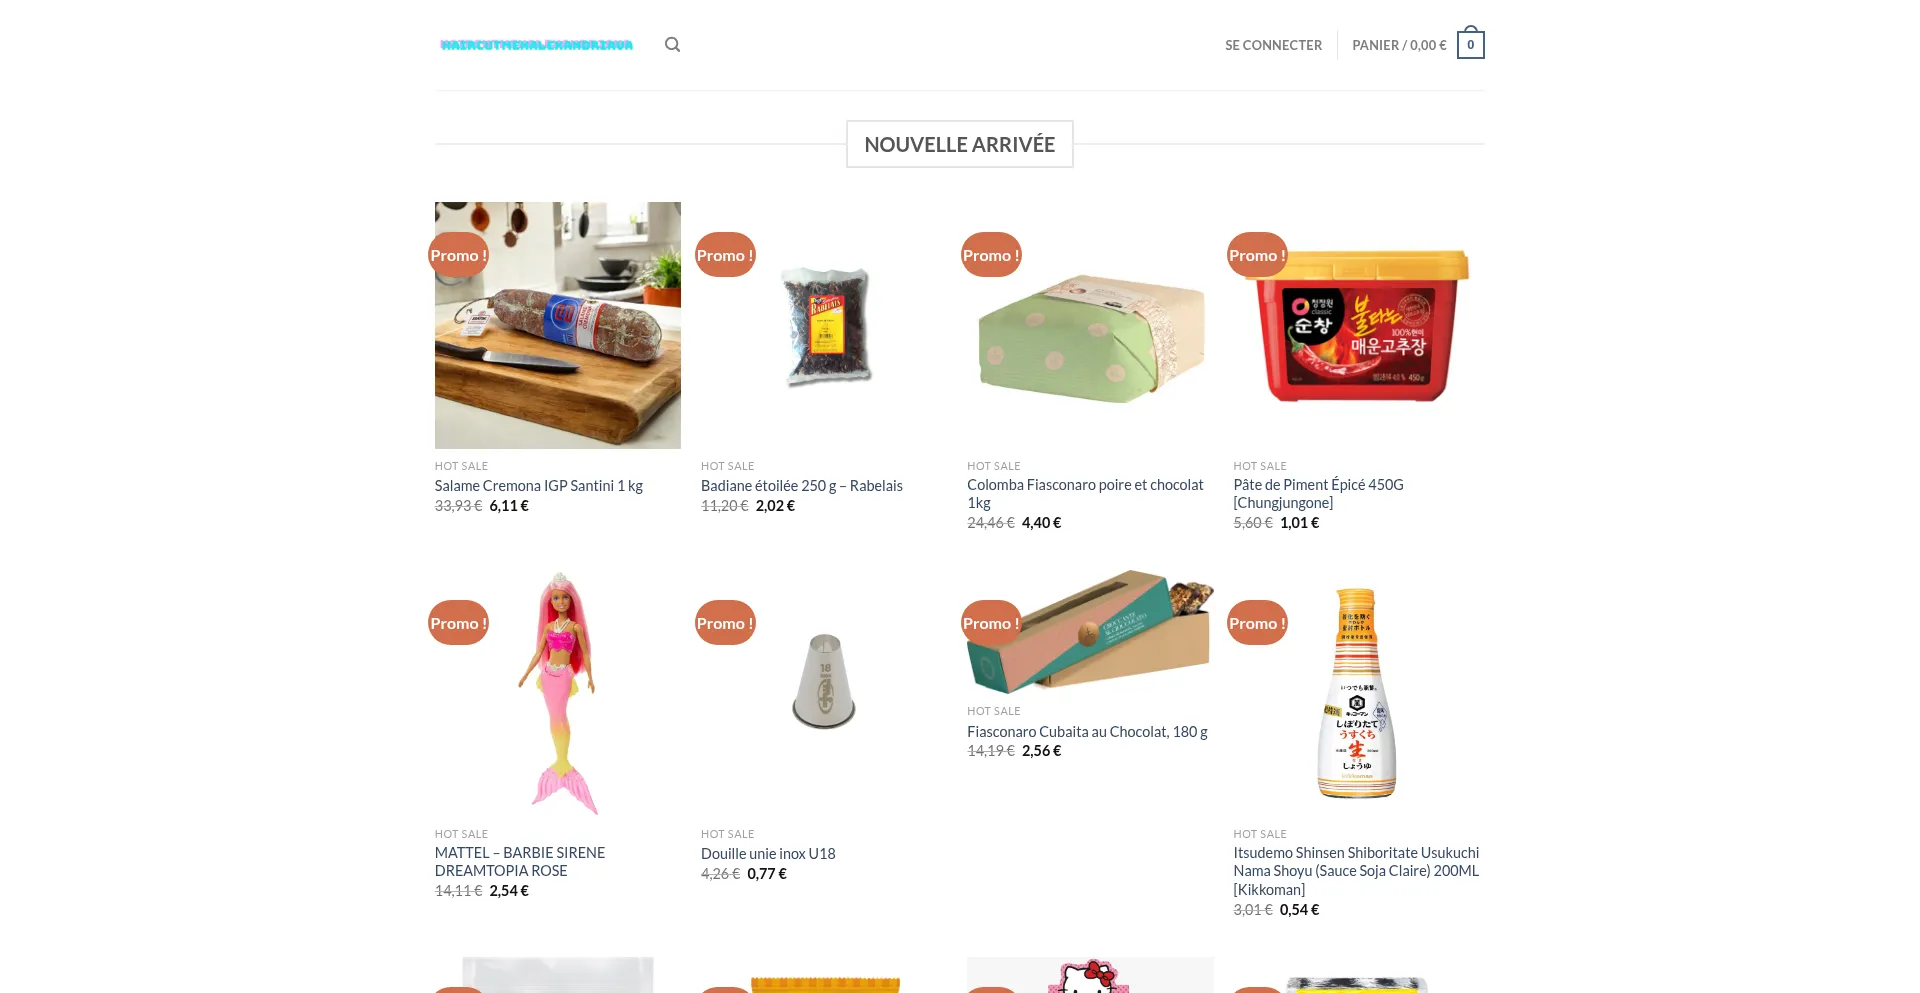Click the Promo badge on the Barbie Sirene product
The image size is (1920, 993).
click(458, 623)
